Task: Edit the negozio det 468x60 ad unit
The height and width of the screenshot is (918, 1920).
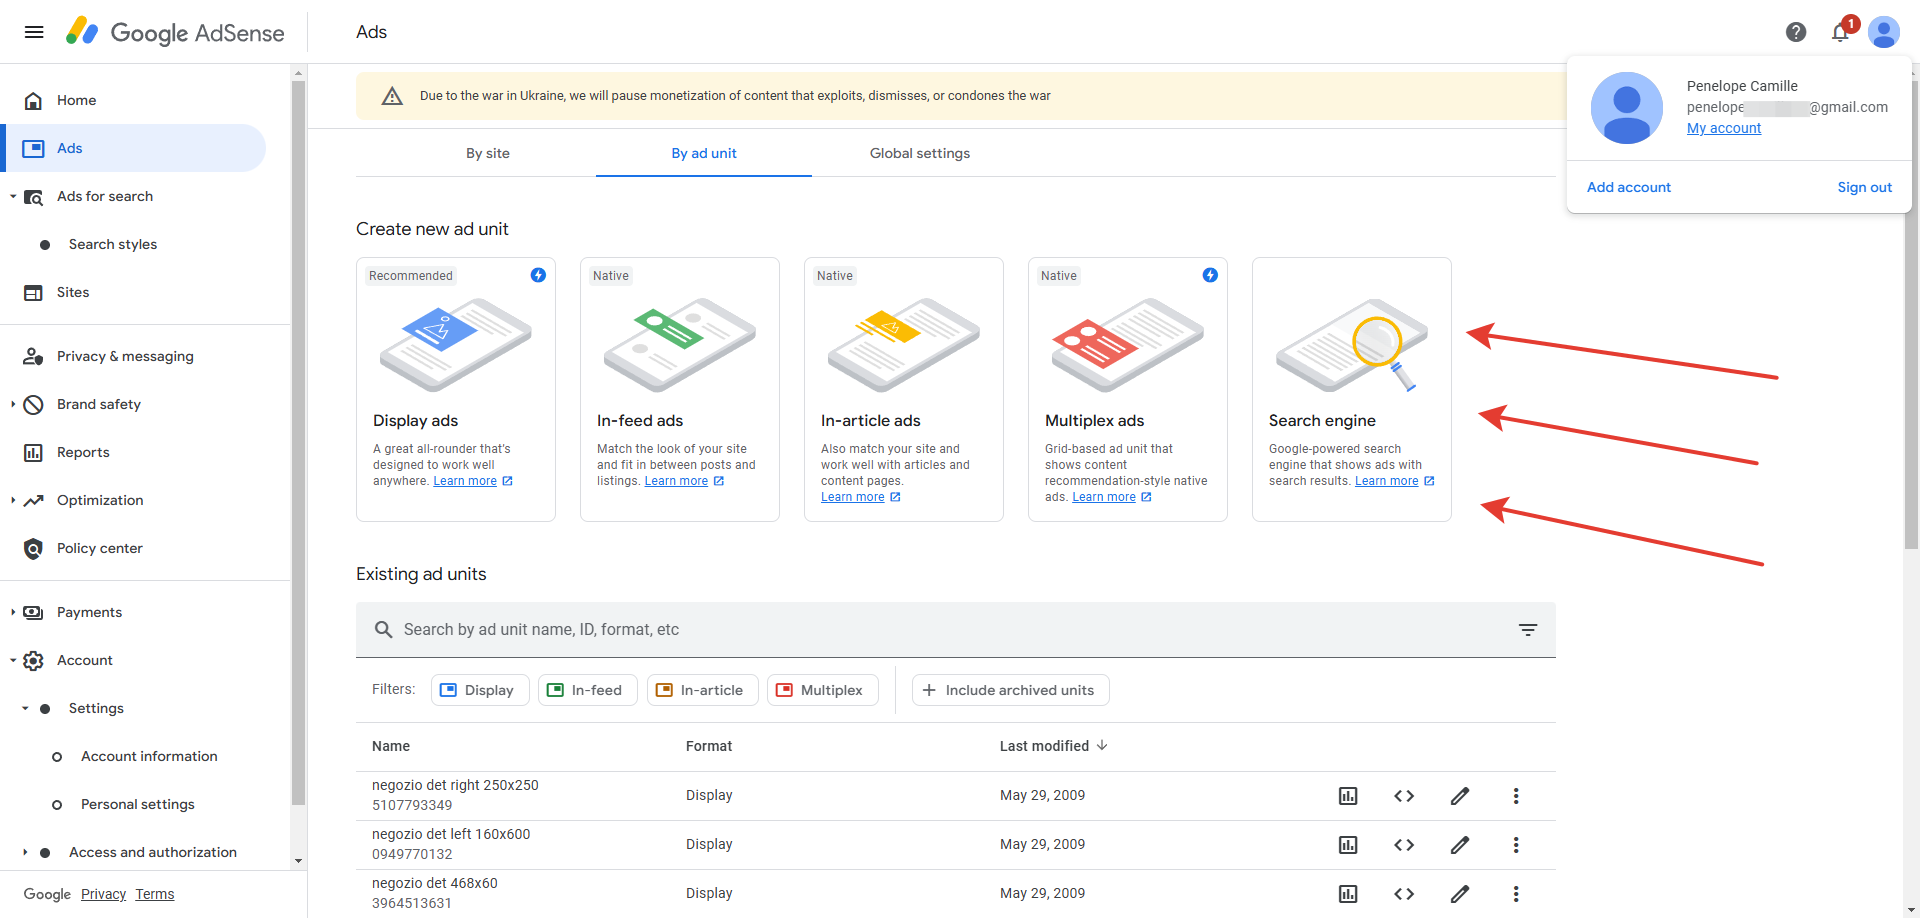Action: [1460, 894]
